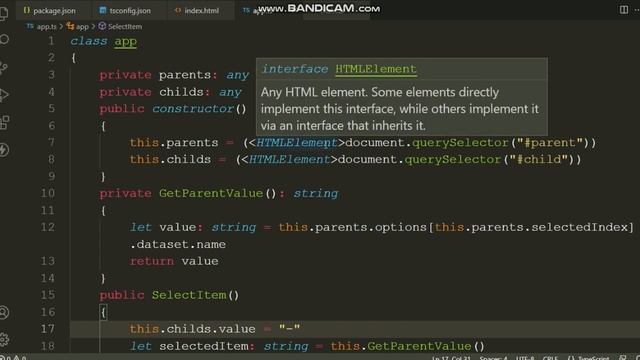This screenshot has height=360, width=640.
Task: Open the Explorer view in the activity bar
Action: (x=3, y=13)
